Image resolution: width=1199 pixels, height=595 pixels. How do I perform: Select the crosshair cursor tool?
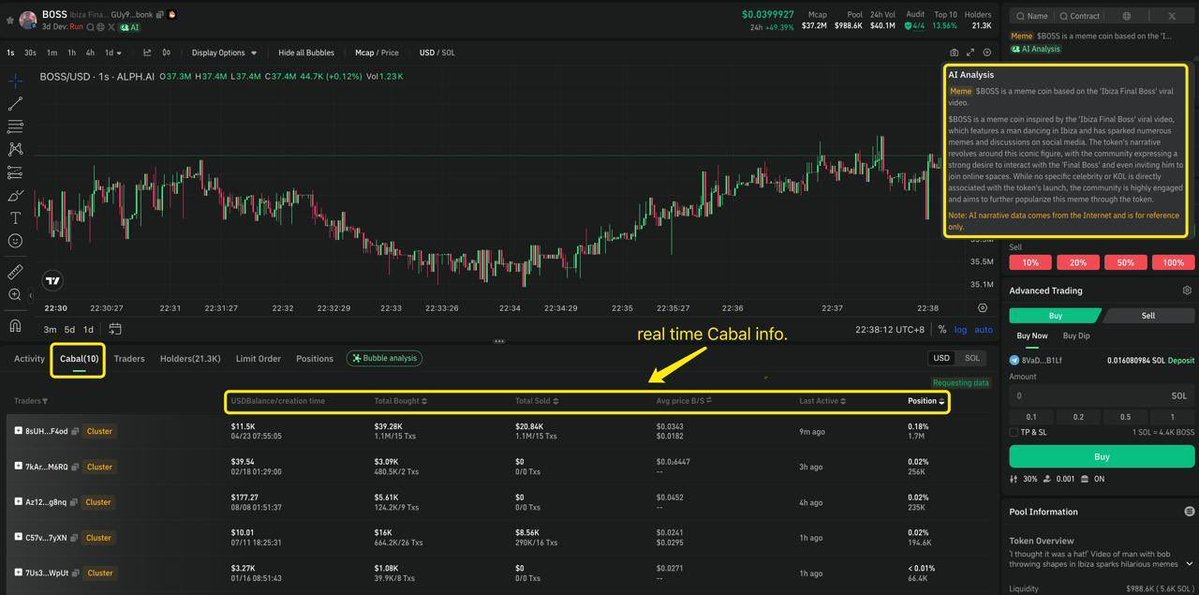pyautogui.click(x=15, y=81)
